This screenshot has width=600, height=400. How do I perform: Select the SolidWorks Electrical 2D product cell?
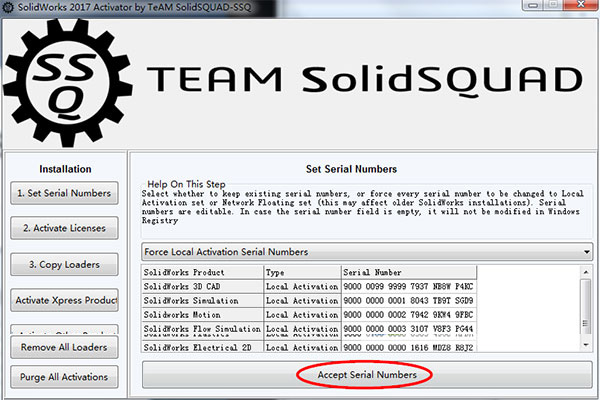point(202,347)
